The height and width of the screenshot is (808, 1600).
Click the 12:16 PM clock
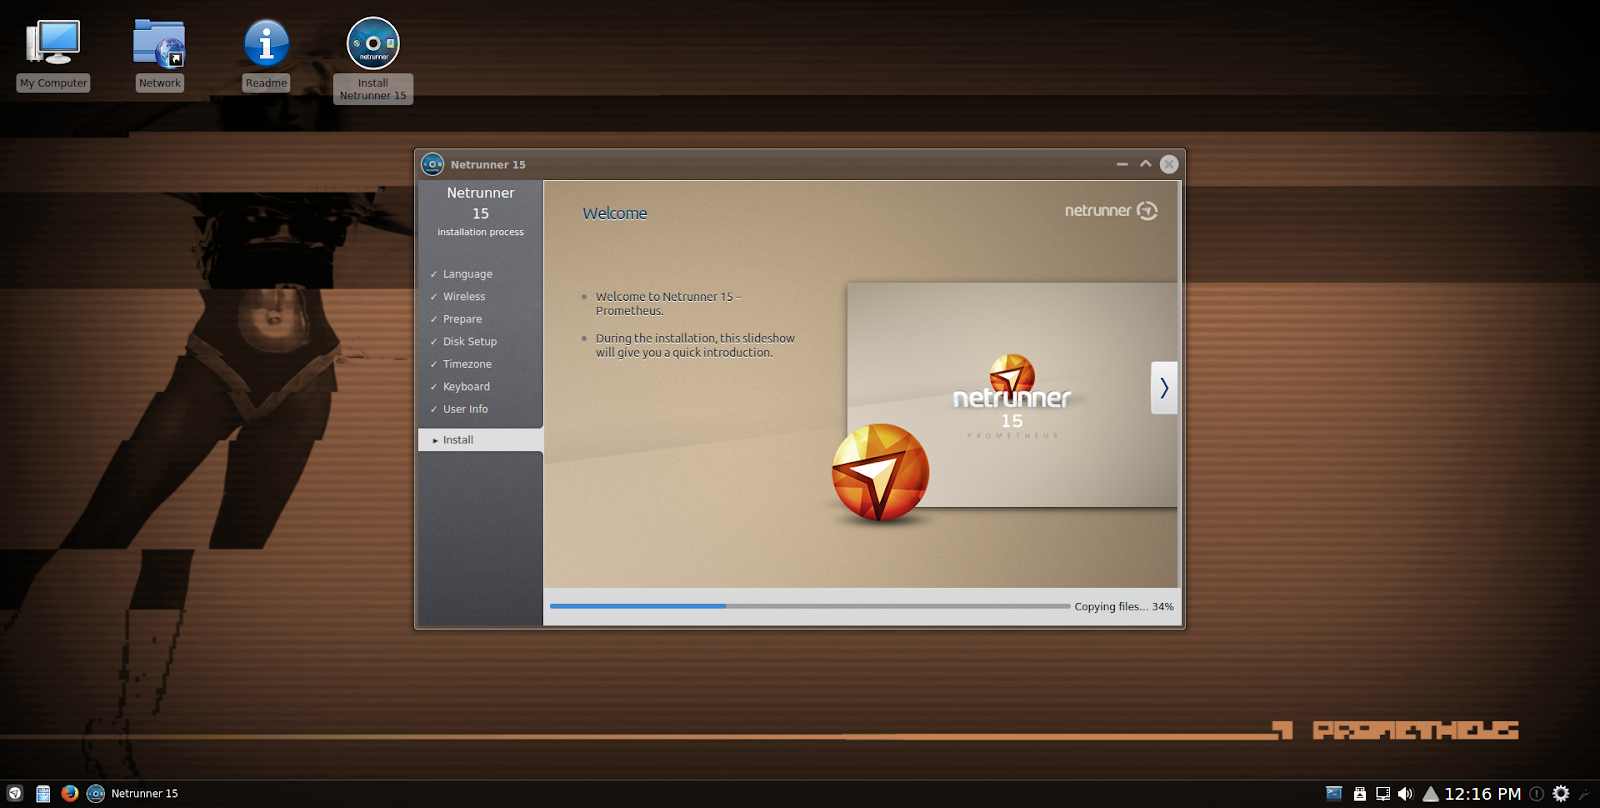pos(1483,794)
